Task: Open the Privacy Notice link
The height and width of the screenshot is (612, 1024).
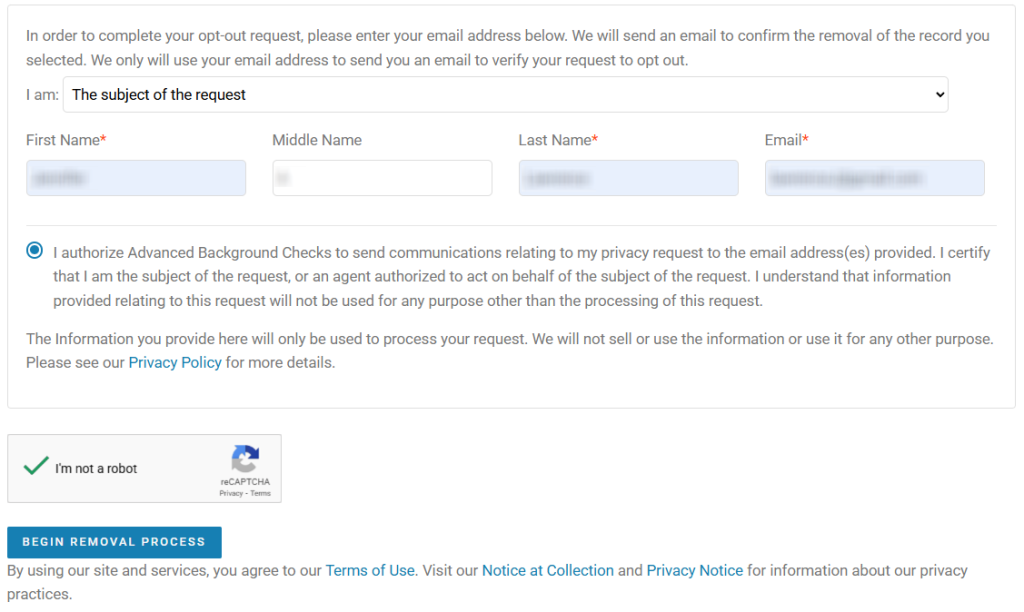Action: pos(694,571)
